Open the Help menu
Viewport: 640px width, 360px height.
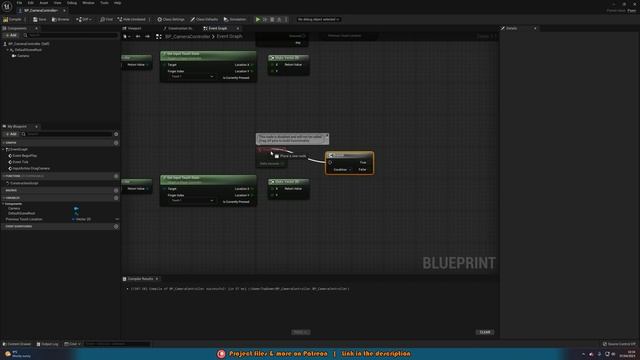(x=118, y=3)
